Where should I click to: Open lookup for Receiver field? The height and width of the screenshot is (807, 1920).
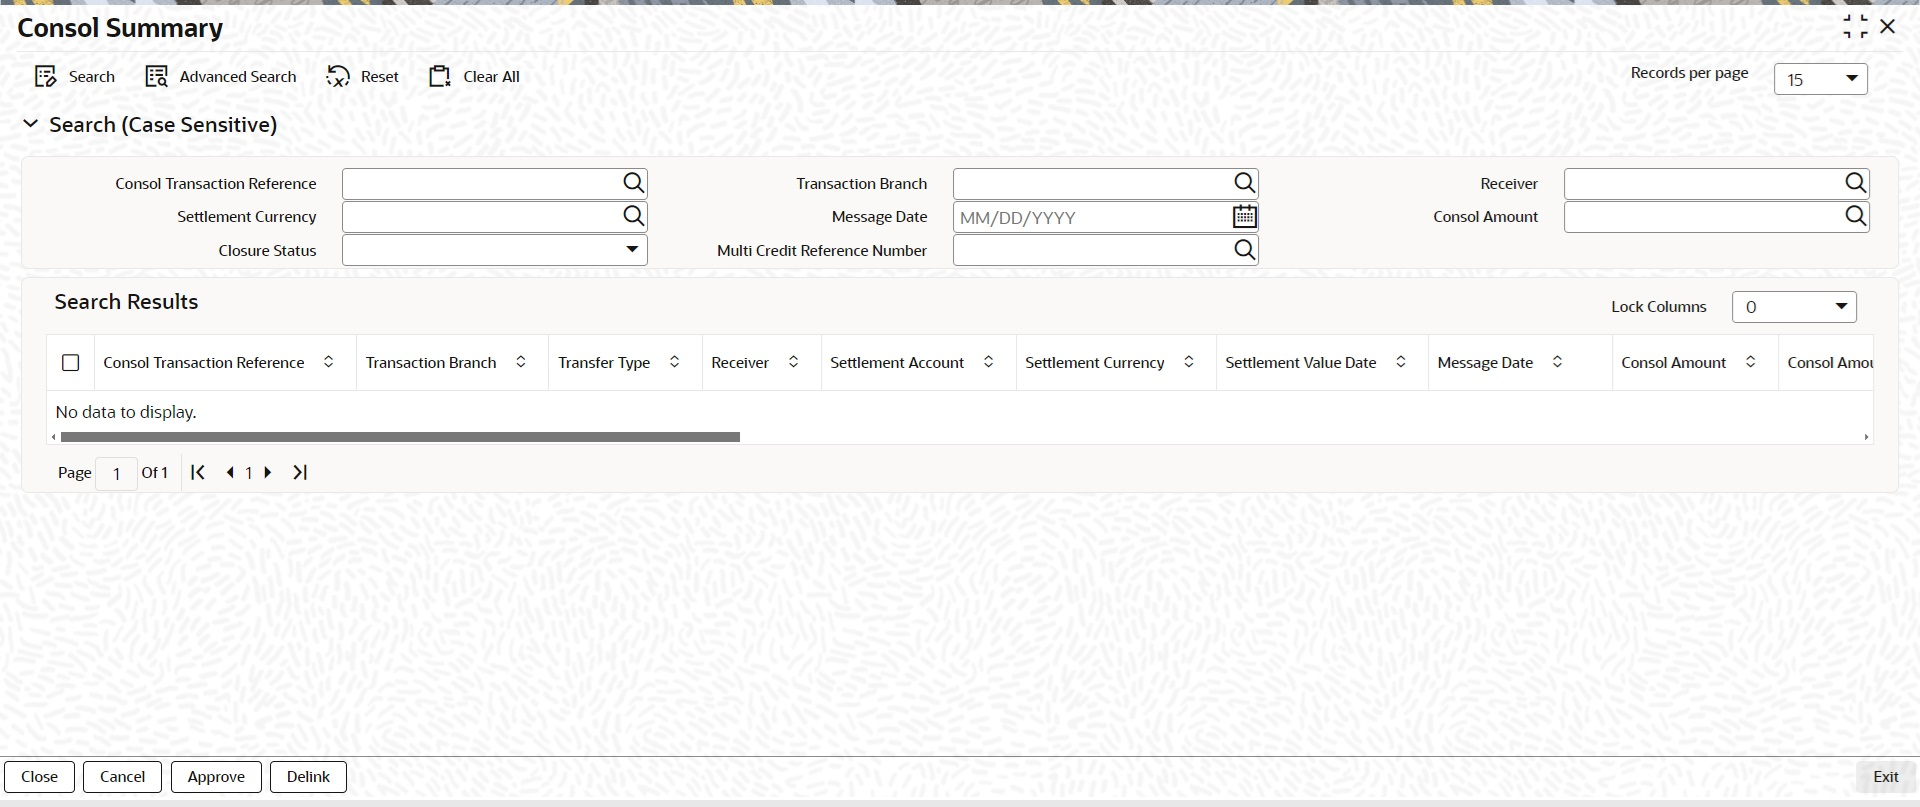point(1855,183)
